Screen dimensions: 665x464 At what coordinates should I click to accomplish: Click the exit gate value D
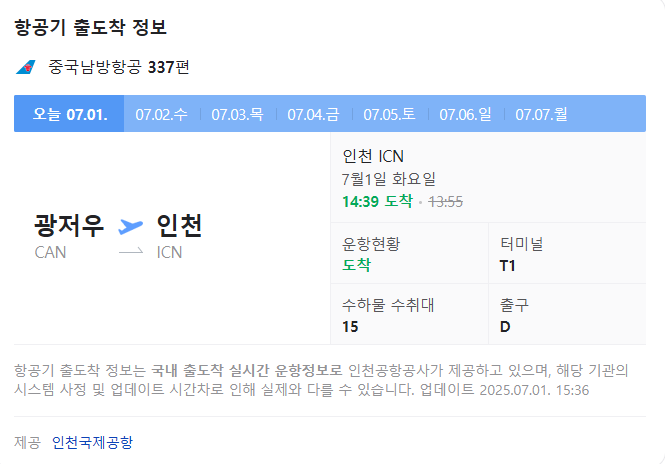[x=505, y=327]
